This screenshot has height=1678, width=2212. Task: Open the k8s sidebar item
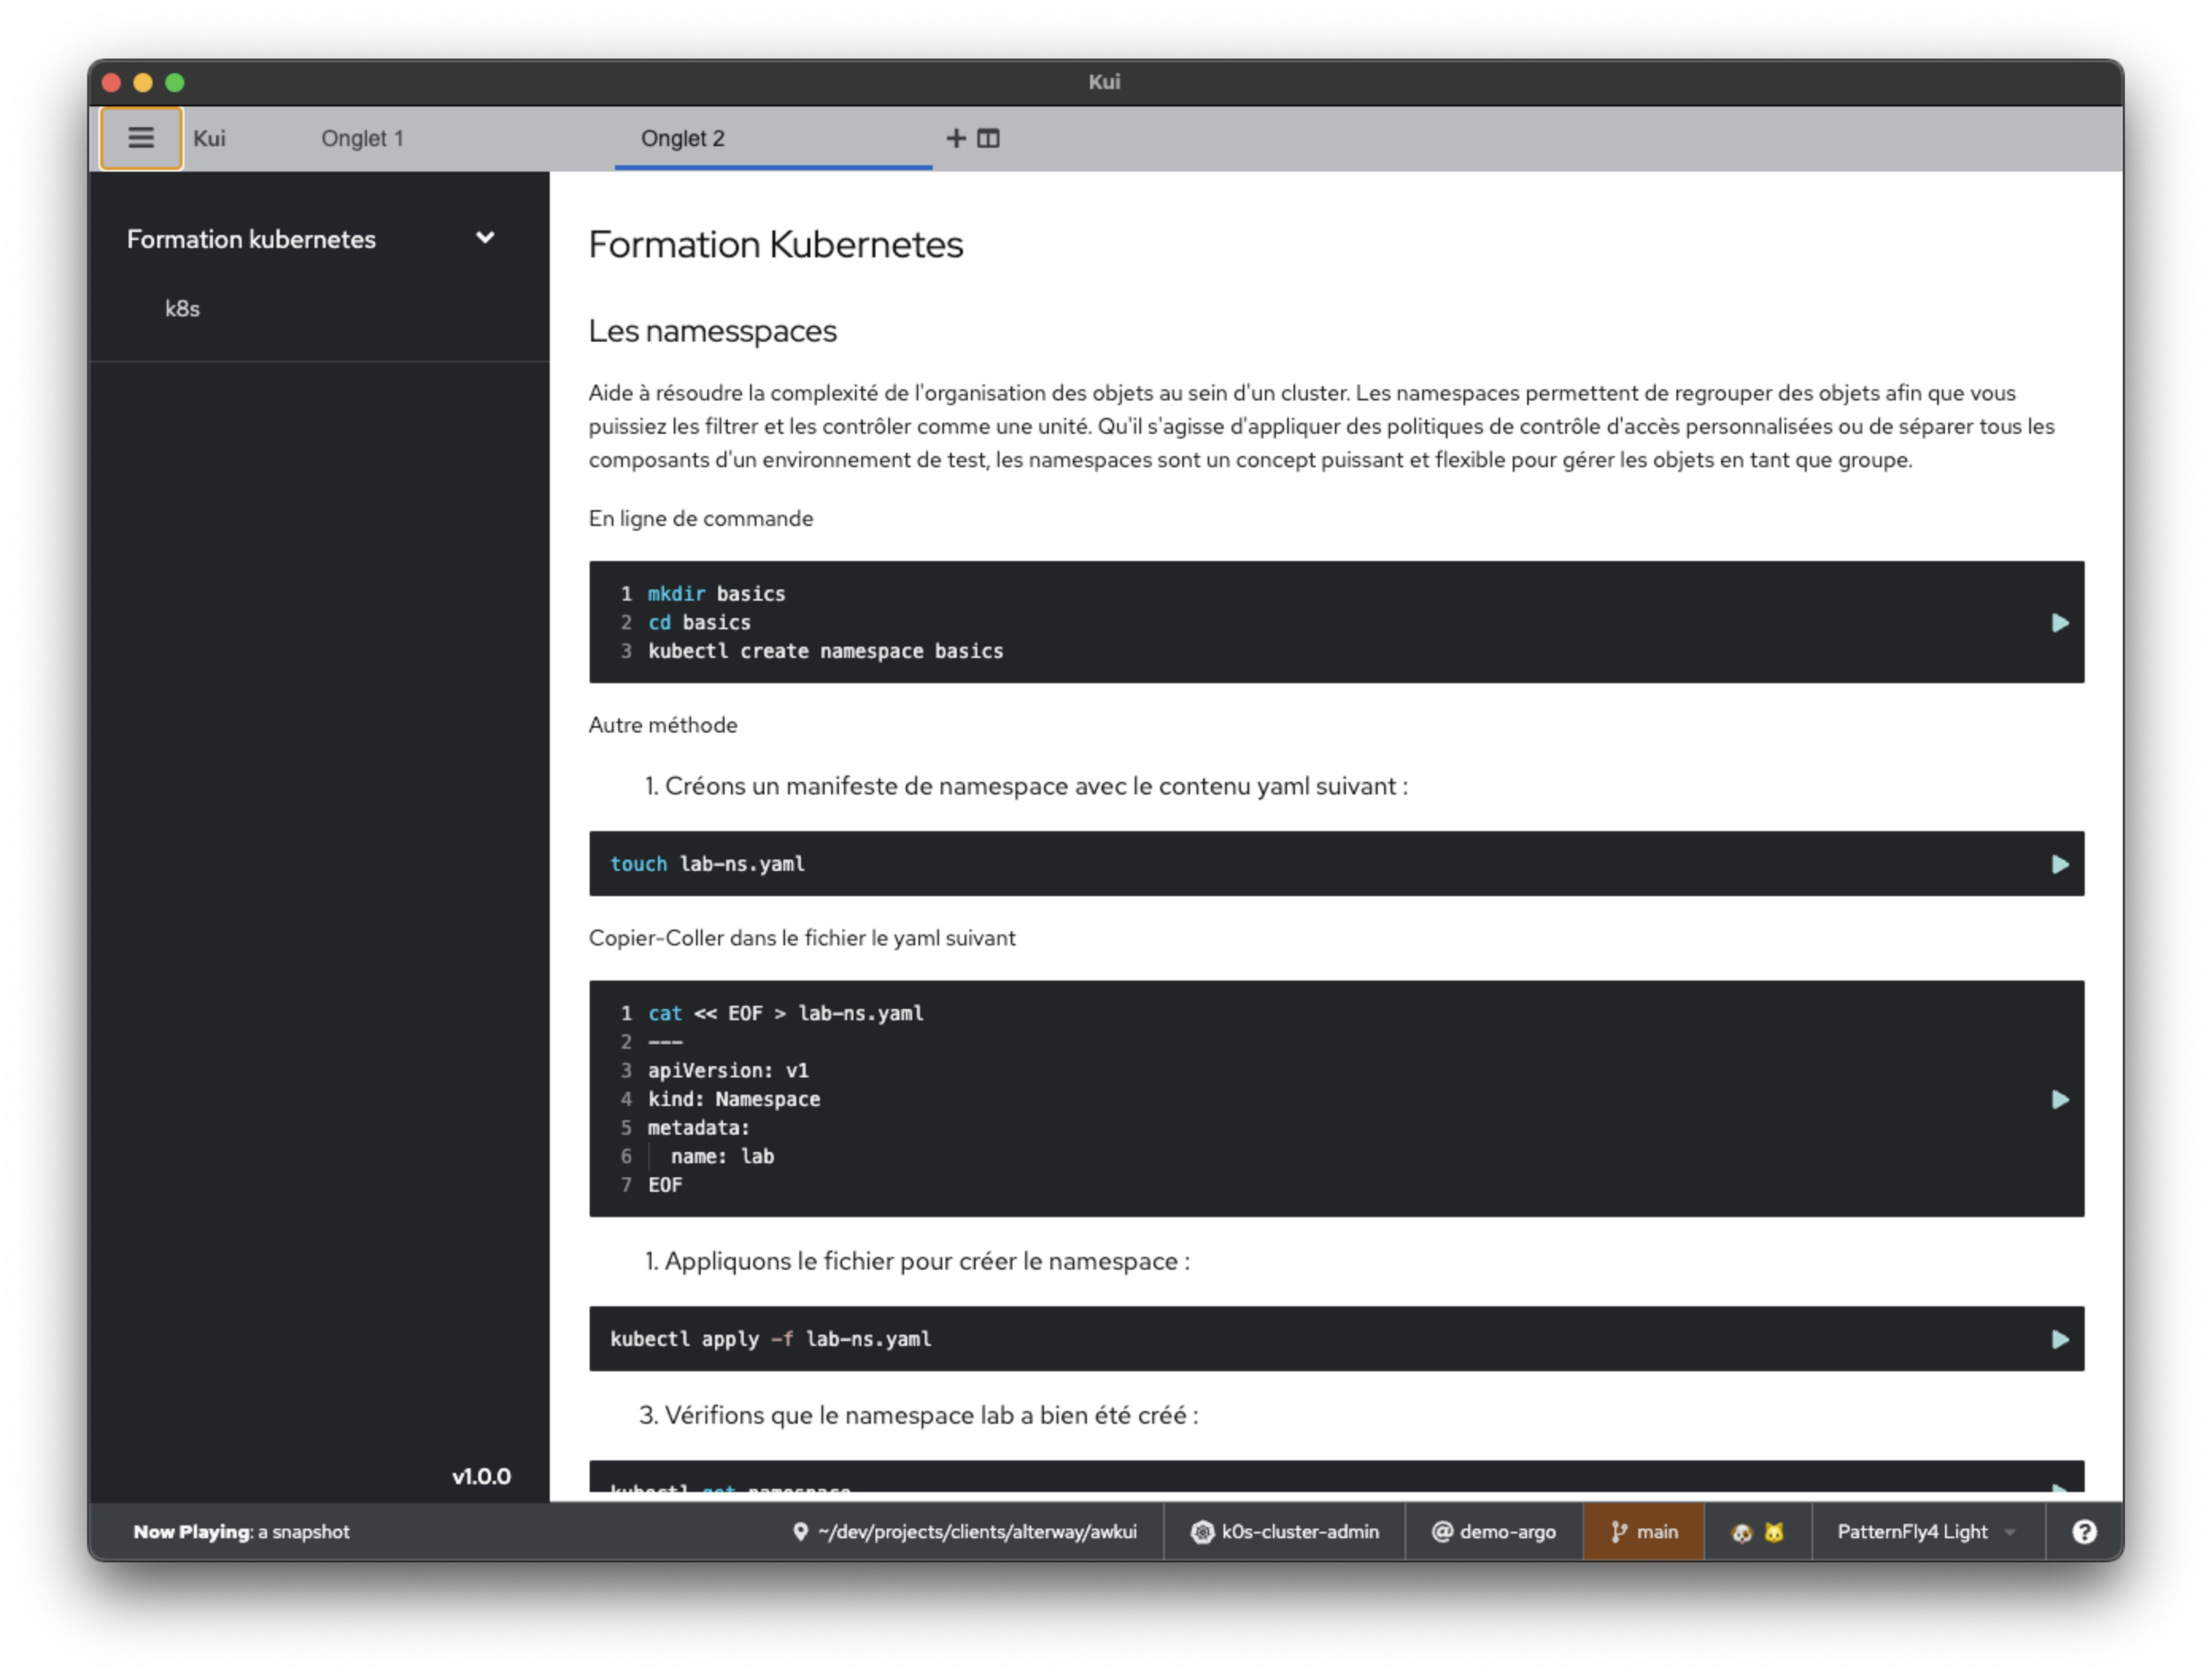coord(182,308)
